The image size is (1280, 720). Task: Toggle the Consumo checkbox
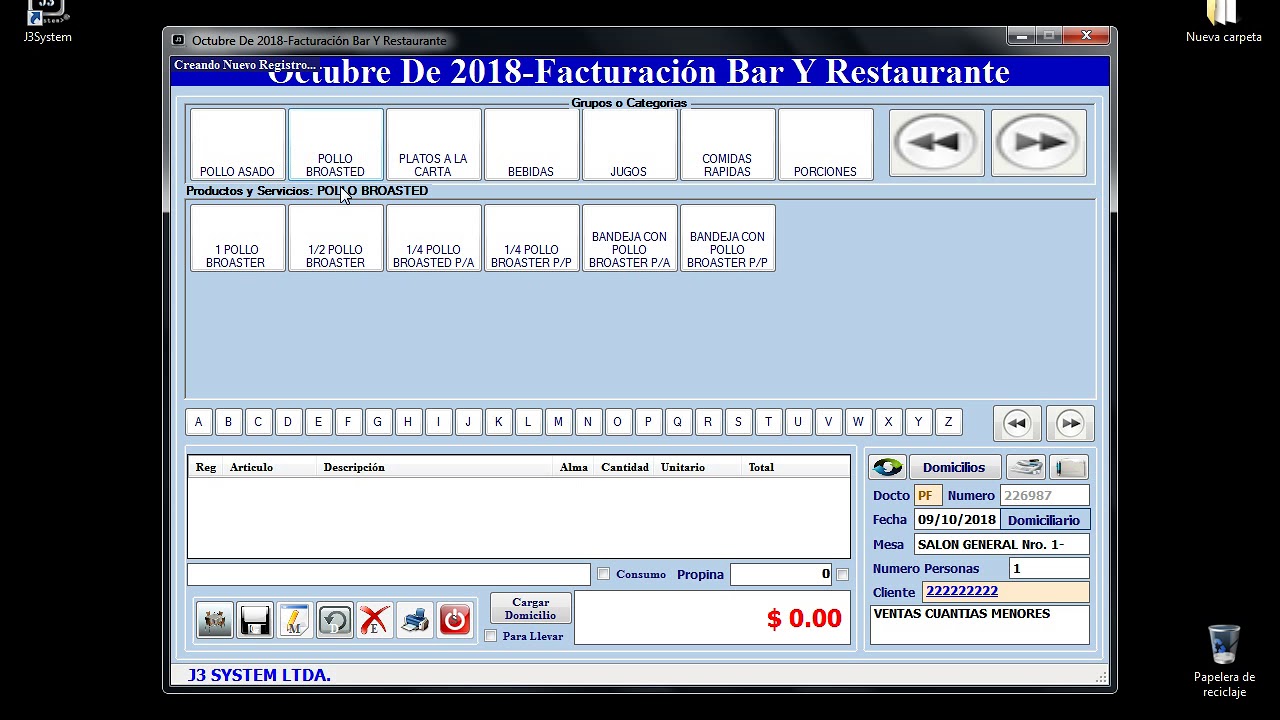[x=603, y=574]
